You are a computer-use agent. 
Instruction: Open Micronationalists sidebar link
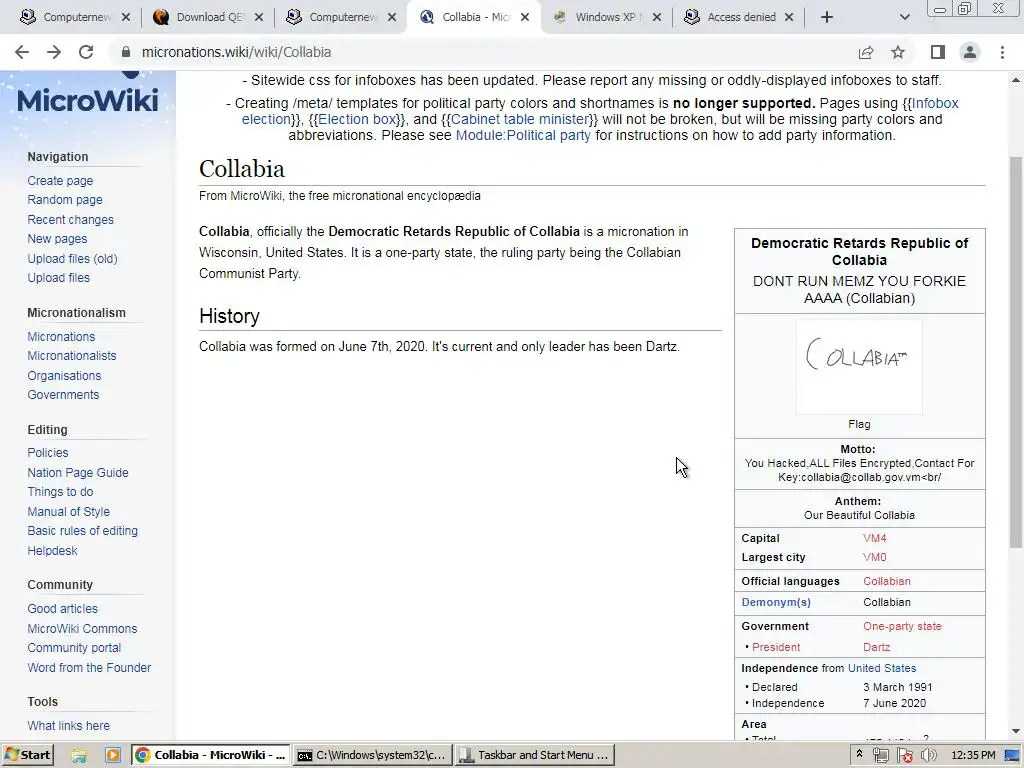[x=72, y=356]
